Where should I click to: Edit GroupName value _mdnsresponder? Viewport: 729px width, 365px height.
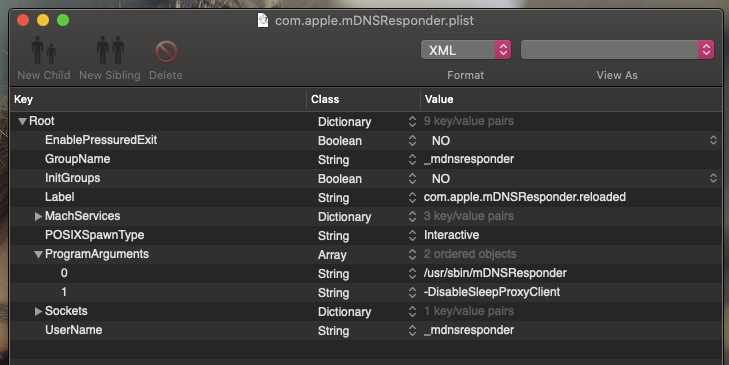pyautogui.click(x=469, y=159)
